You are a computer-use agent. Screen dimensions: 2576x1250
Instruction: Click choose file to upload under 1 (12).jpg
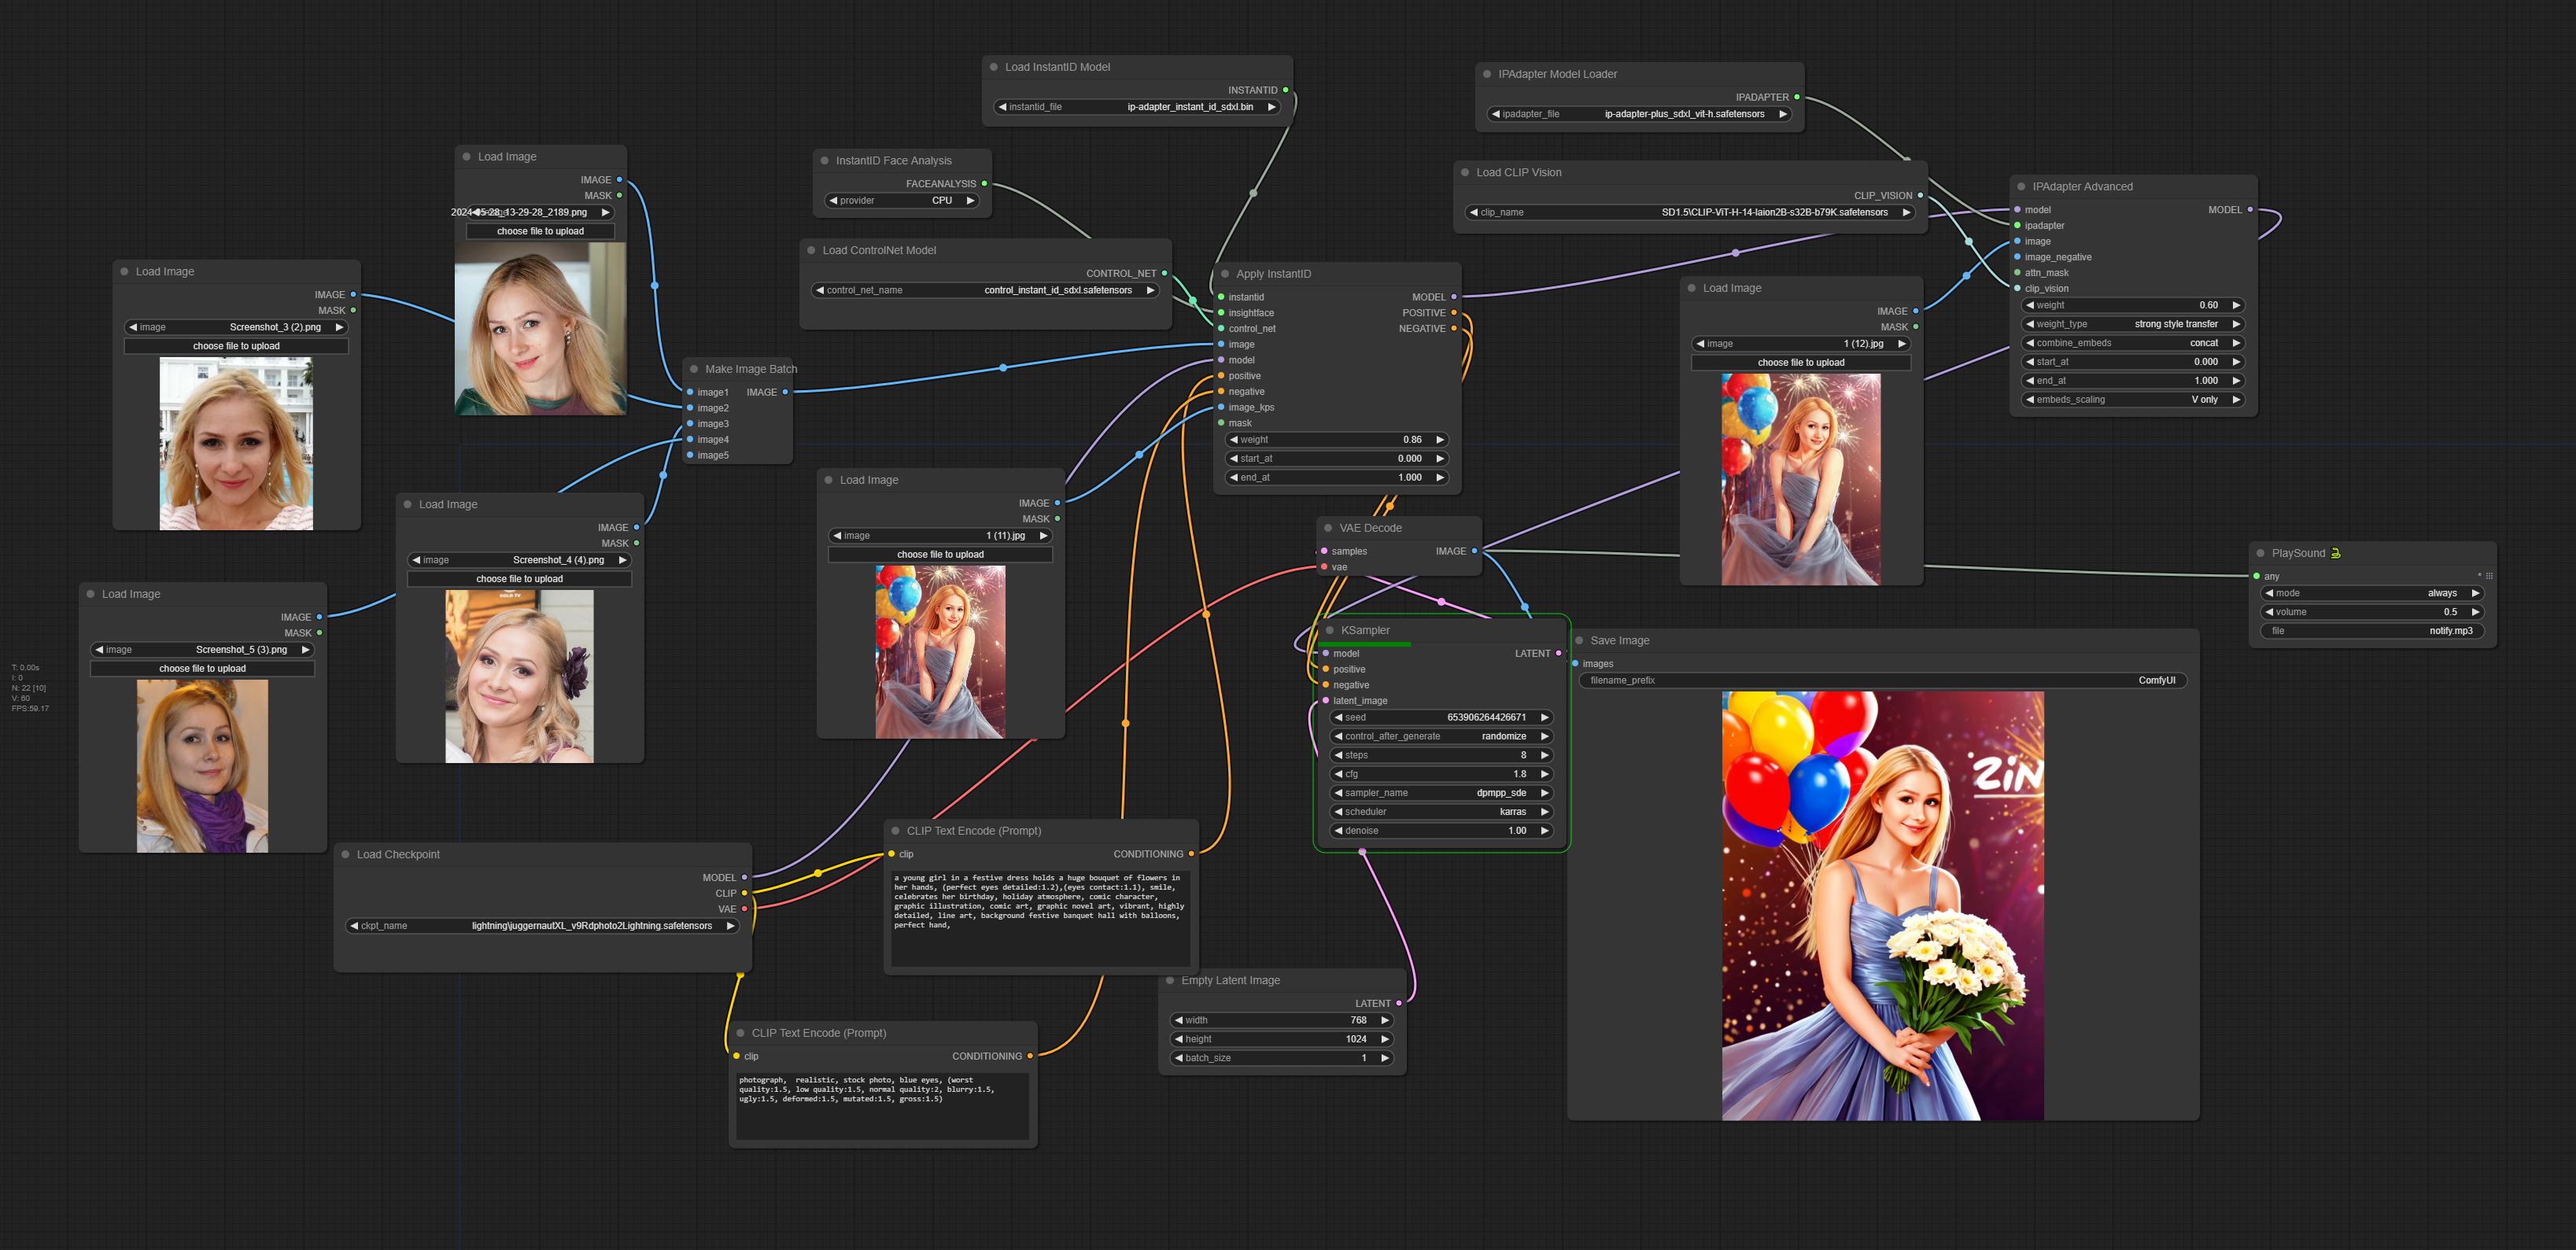pyautogui.click(x=1800, y=362)
